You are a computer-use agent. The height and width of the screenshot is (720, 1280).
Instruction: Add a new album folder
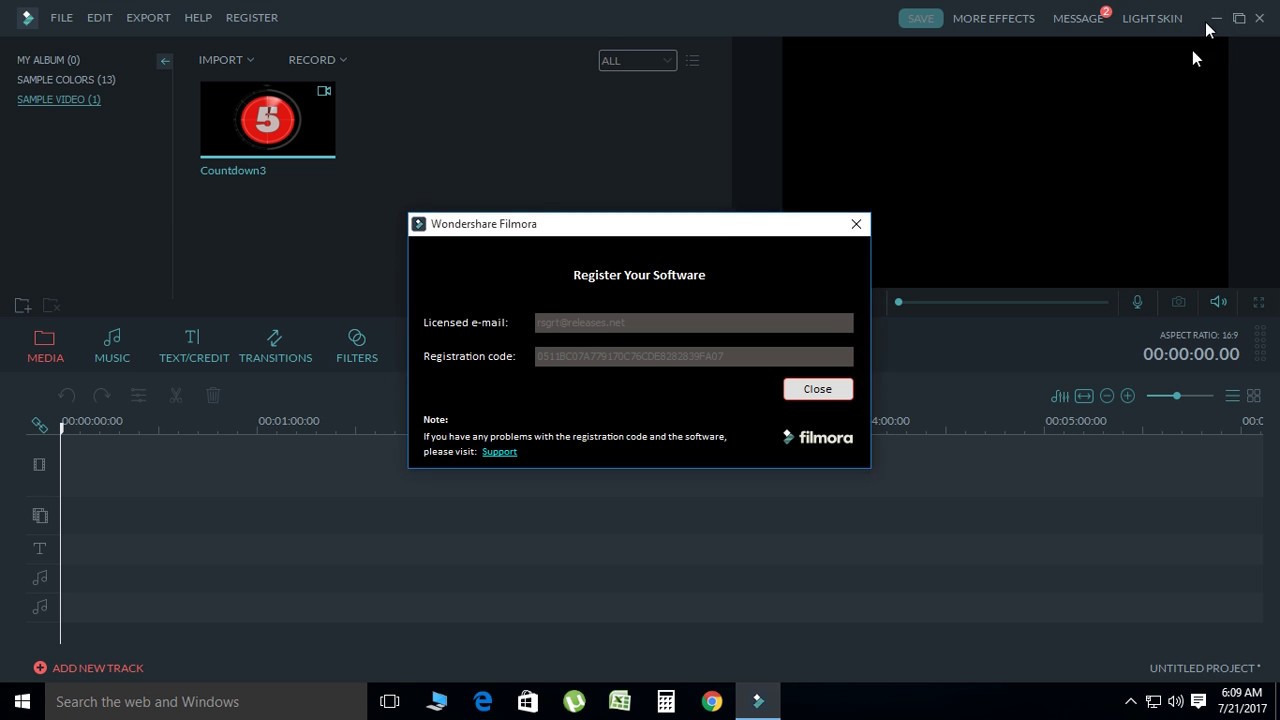point(22,305)
